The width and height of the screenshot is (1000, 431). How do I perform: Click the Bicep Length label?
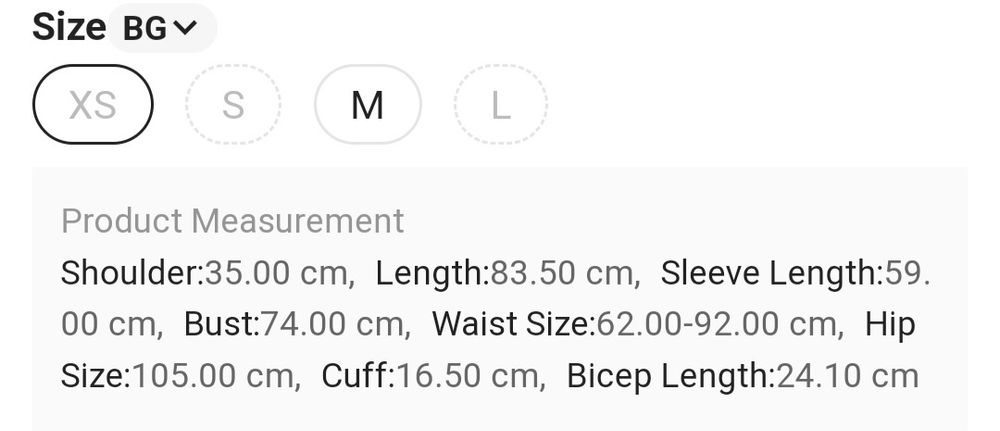click(669, 377)
